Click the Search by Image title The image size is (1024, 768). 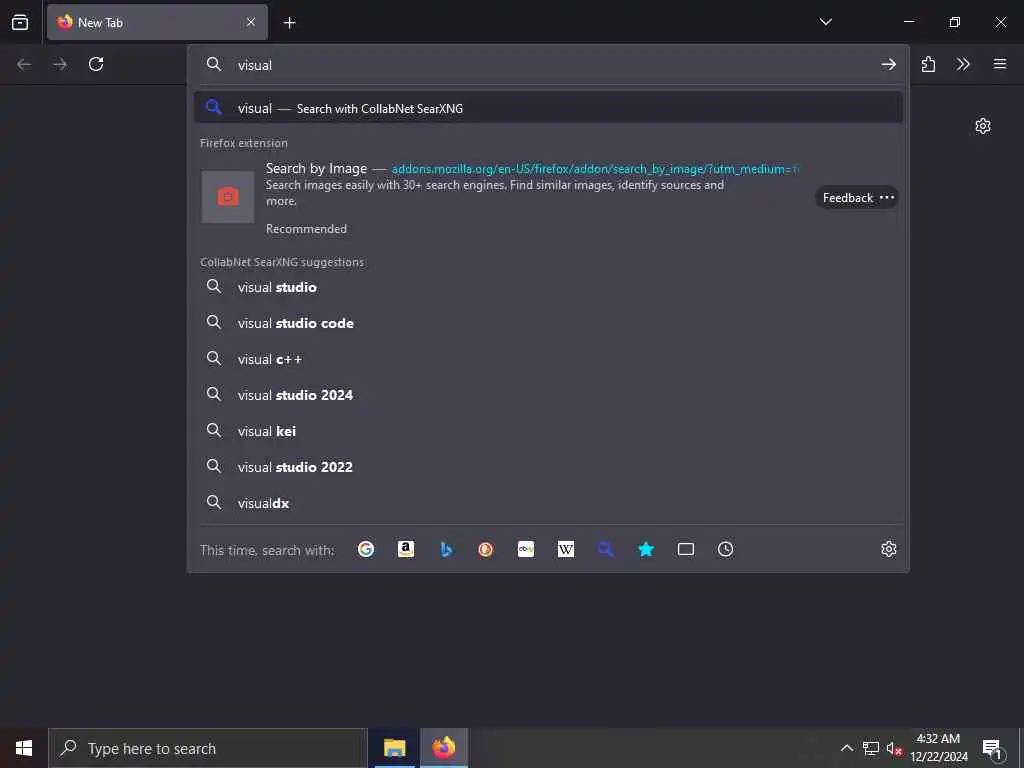click(x=316, y=168)
